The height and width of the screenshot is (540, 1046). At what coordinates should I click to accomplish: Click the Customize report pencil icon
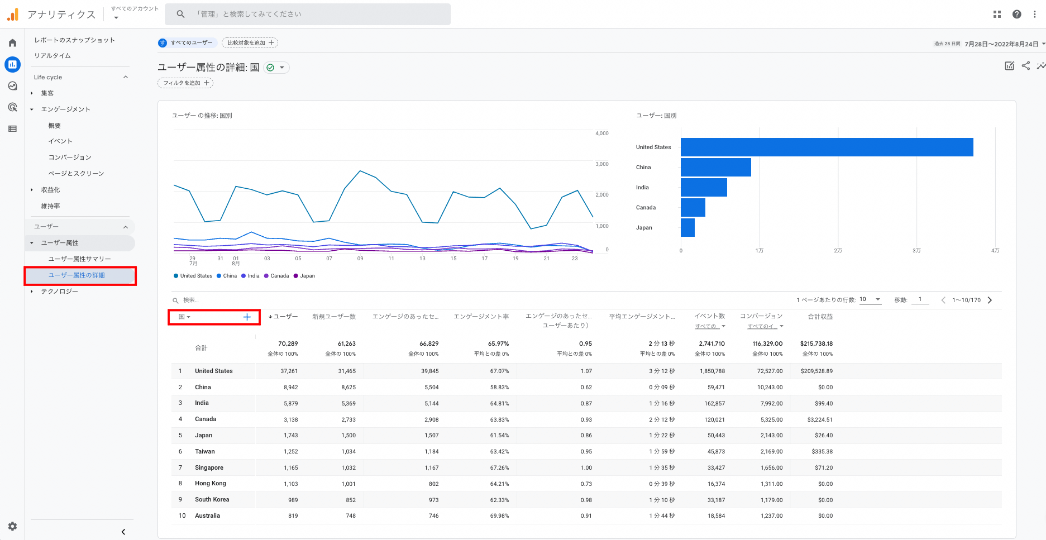pos(1009,65)
